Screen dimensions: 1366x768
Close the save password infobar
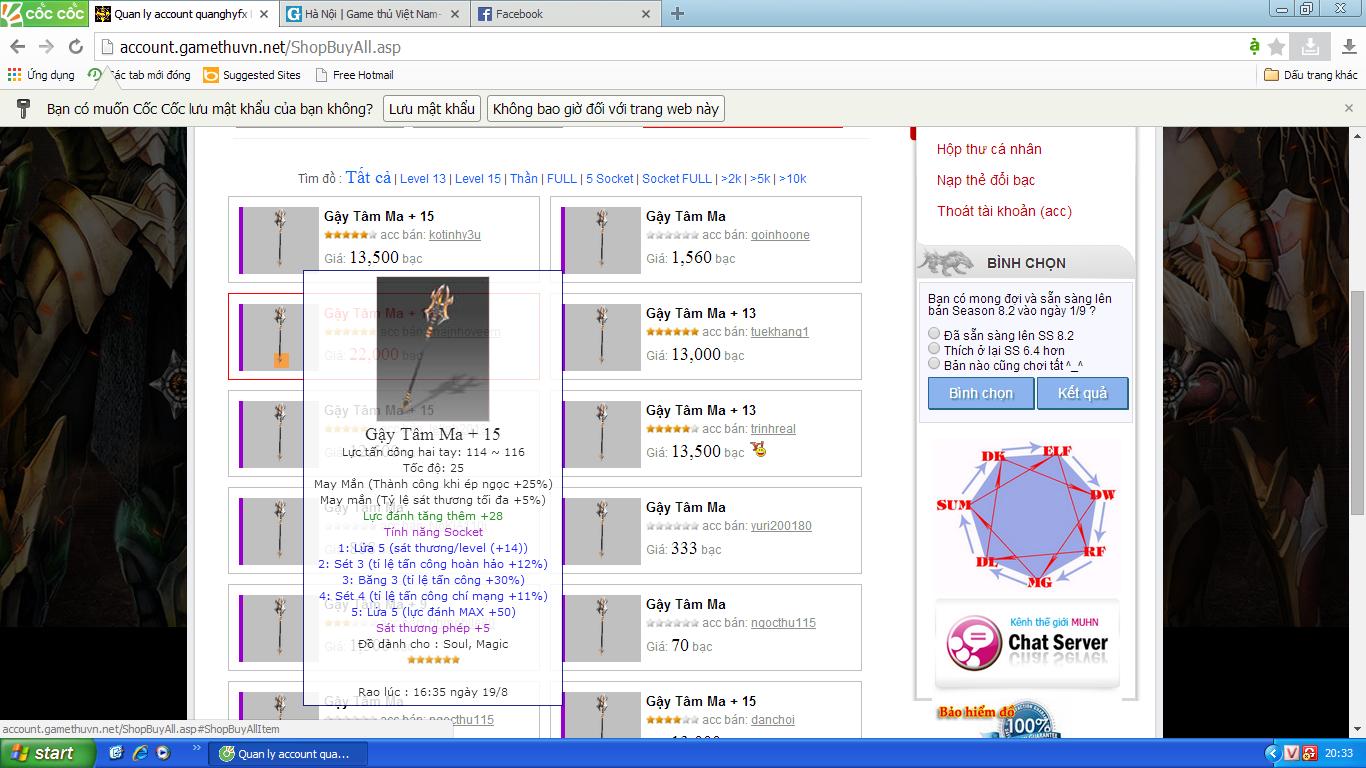pyautogui.click(x=1348, y=108)
